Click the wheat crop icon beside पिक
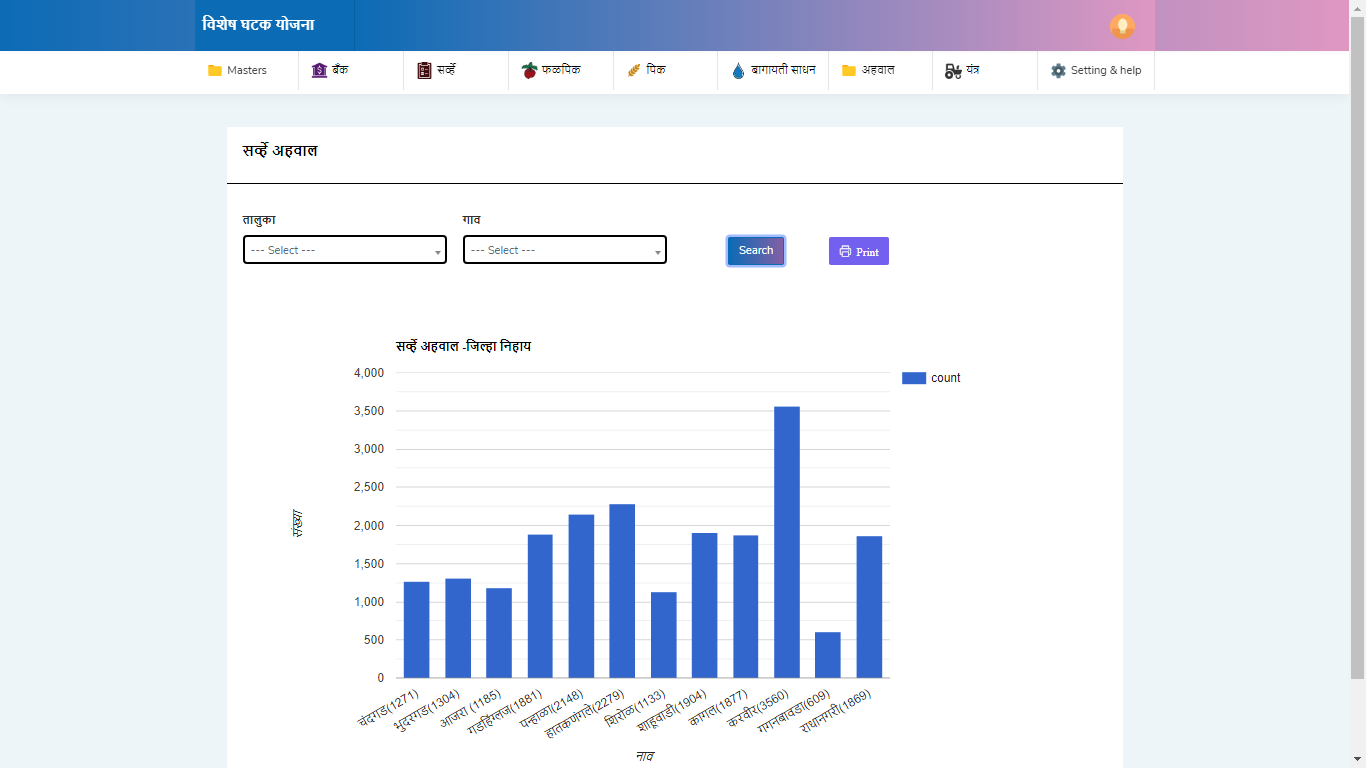This screenshot has width=1366, height=768. coord(633,70)
